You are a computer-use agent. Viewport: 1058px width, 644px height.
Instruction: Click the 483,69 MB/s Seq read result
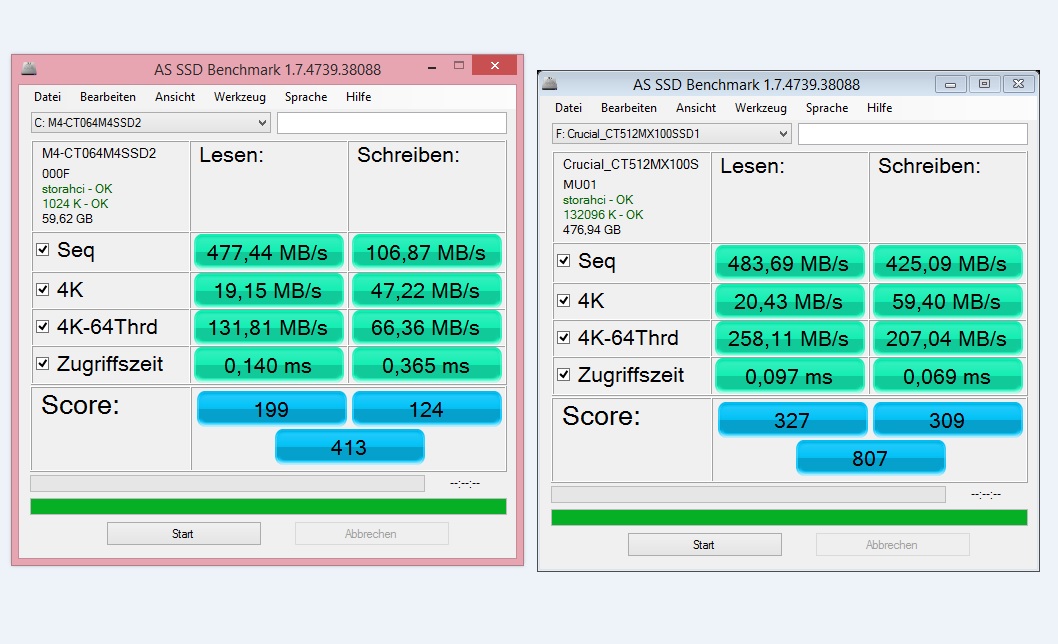789,263
